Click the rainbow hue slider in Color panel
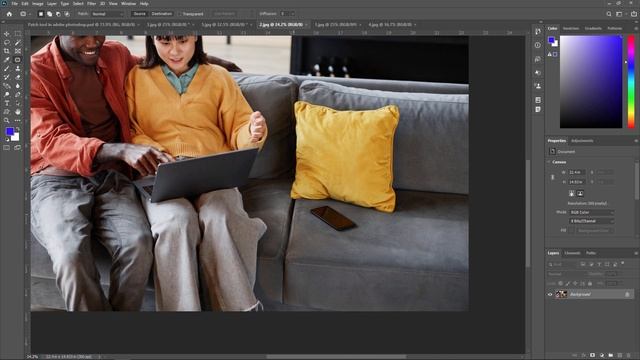 631,82
